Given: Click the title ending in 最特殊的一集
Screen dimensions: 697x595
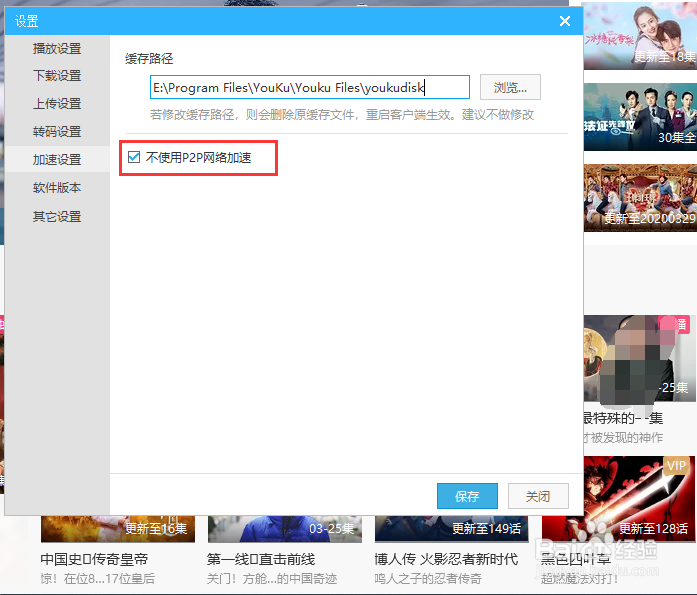Looking at the screenshot, I should [x=623, y=418].
